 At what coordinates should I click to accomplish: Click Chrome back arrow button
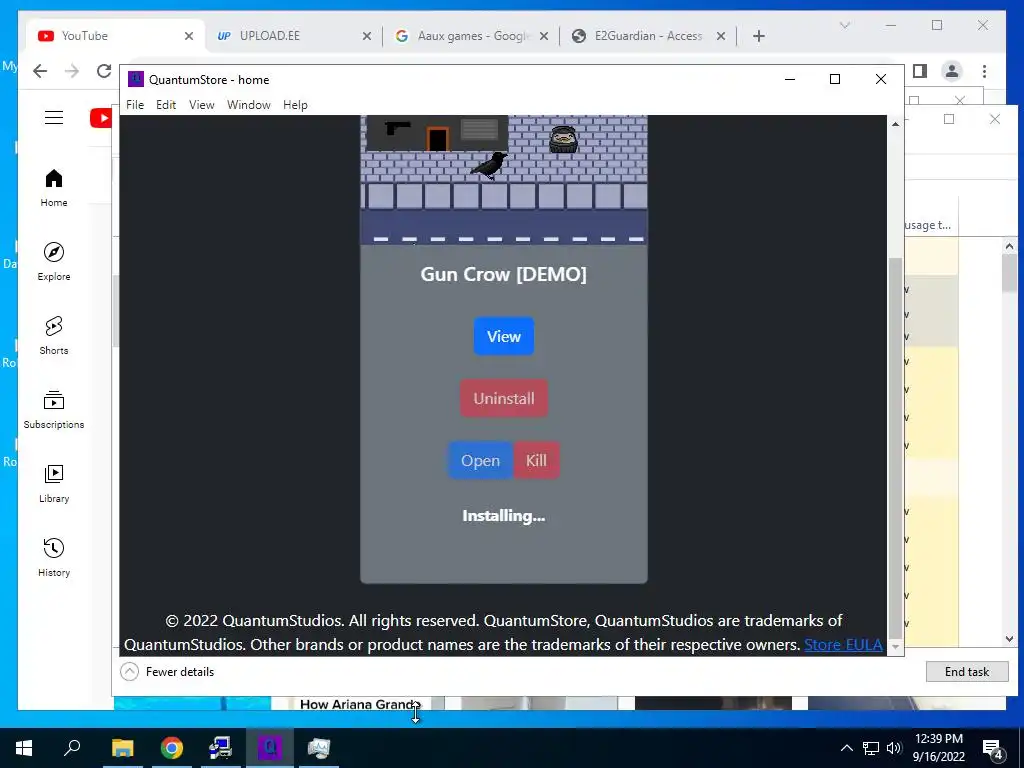coord(40,71)
